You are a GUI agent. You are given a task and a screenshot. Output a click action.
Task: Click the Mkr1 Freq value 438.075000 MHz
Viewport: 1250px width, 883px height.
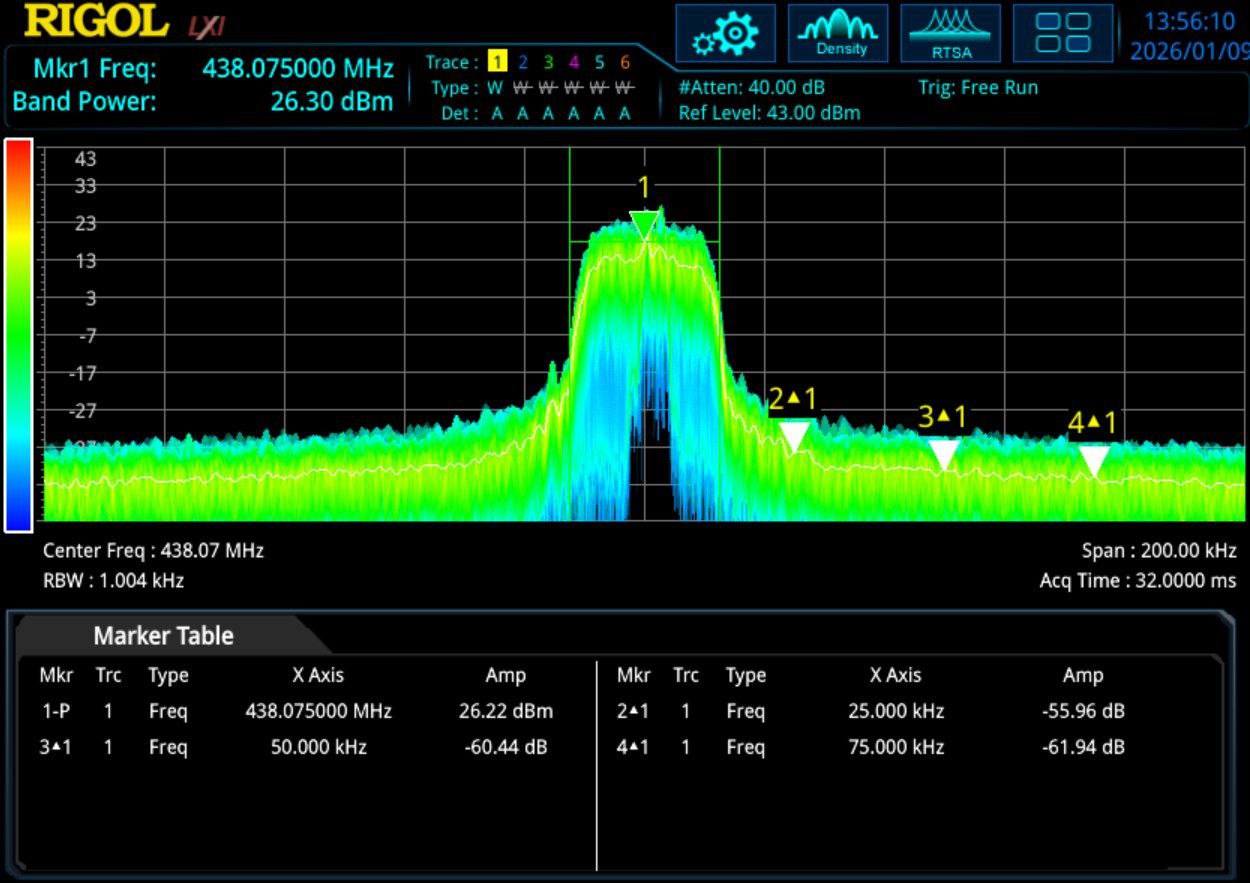298,69
